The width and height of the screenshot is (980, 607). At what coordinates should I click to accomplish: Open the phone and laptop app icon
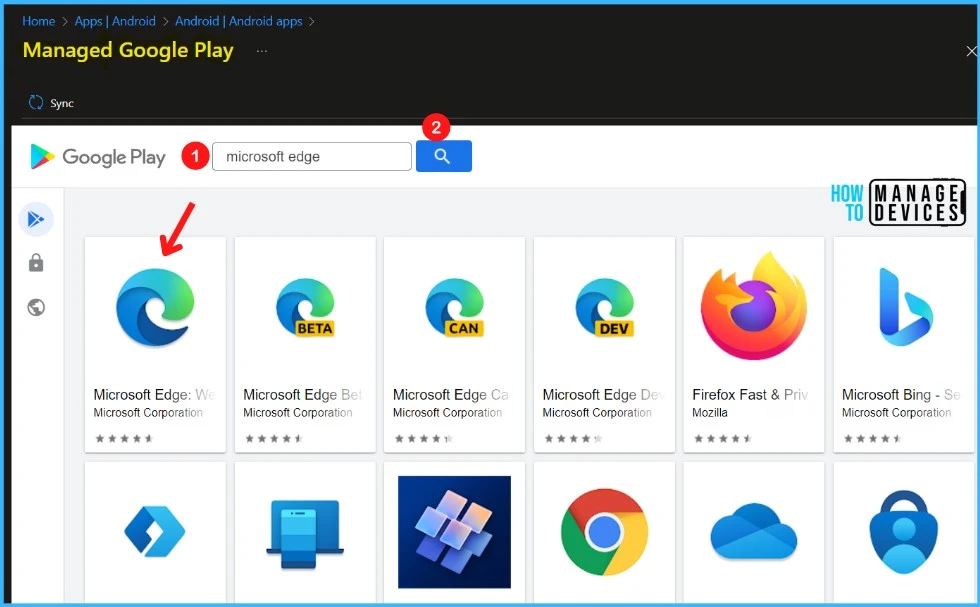point(305,533)
